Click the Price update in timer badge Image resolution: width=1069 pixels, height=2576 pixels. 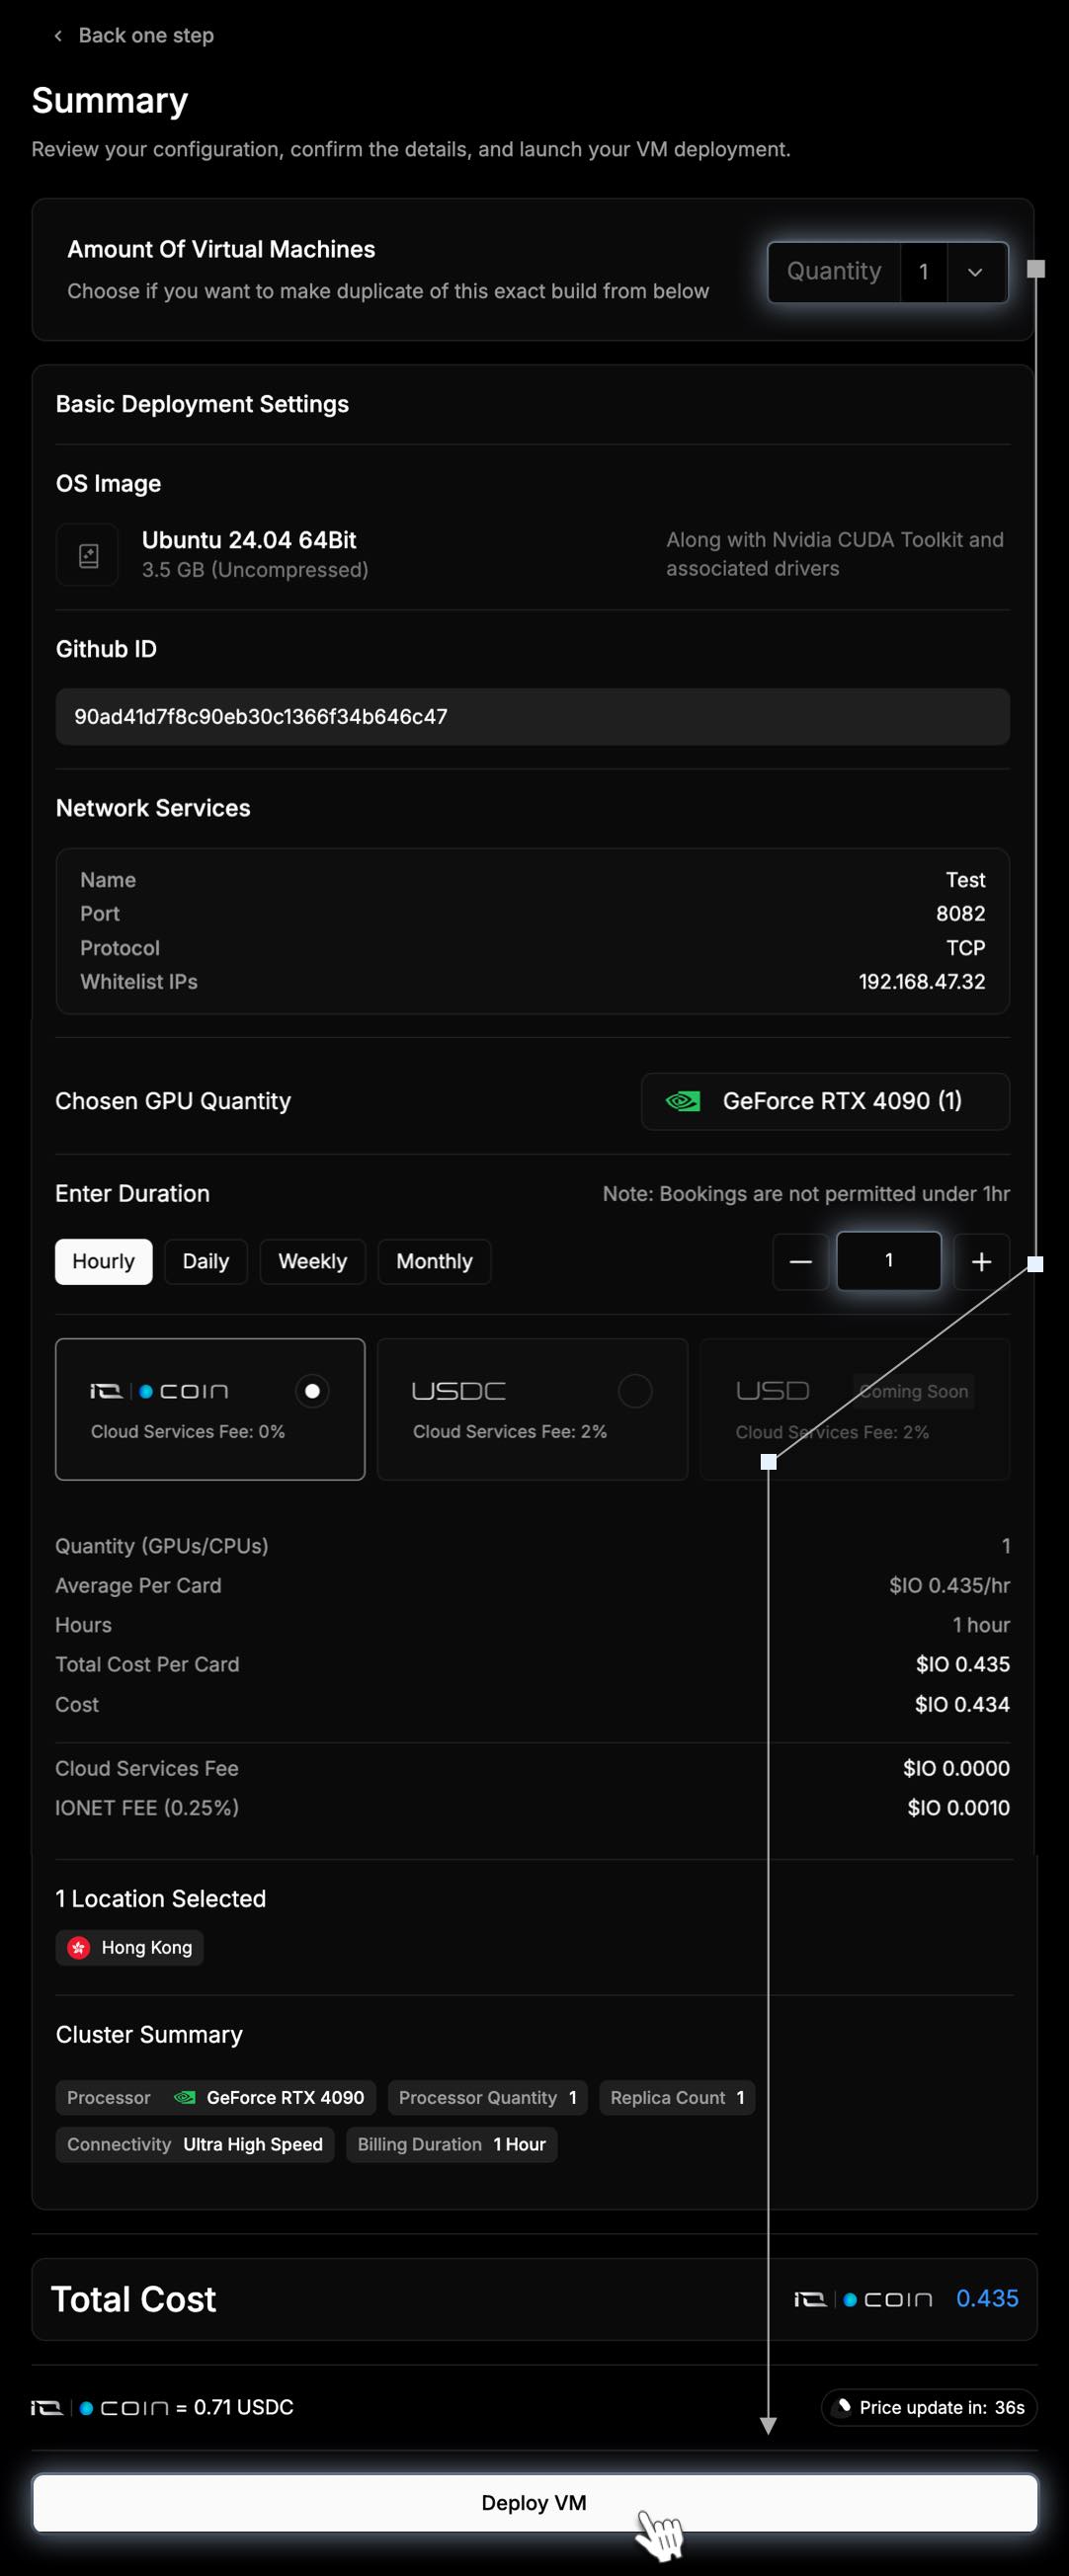(x=929, y=2407)
